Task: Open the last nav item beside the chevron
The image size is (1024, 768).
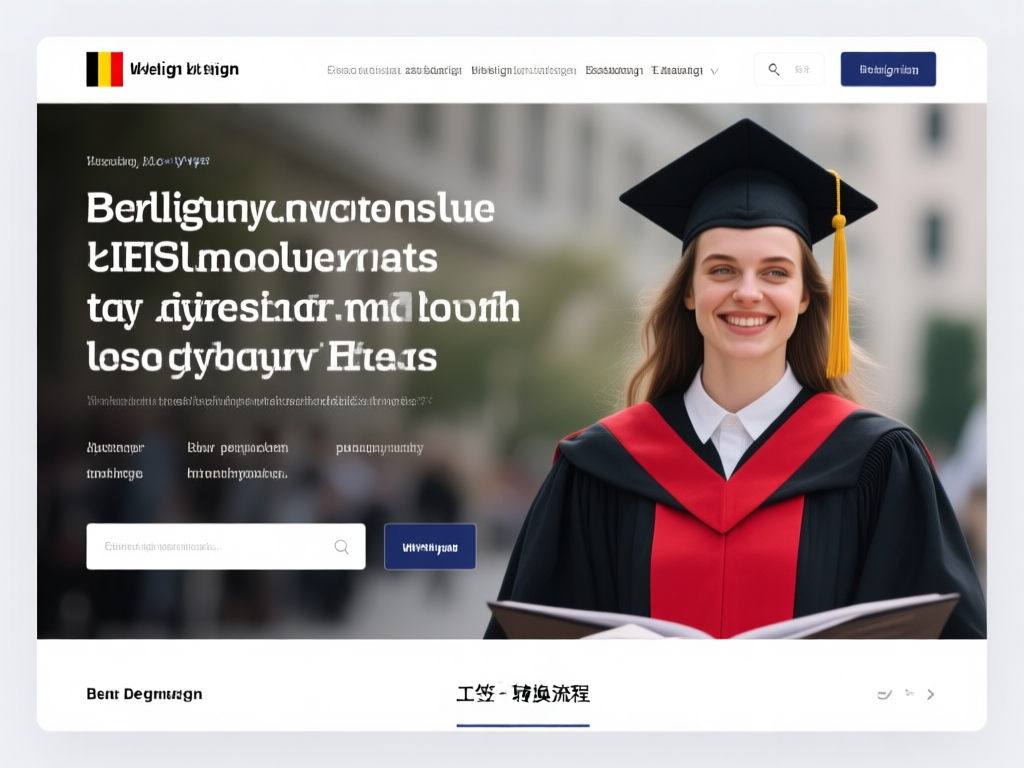Action: (x=677, y=70)
